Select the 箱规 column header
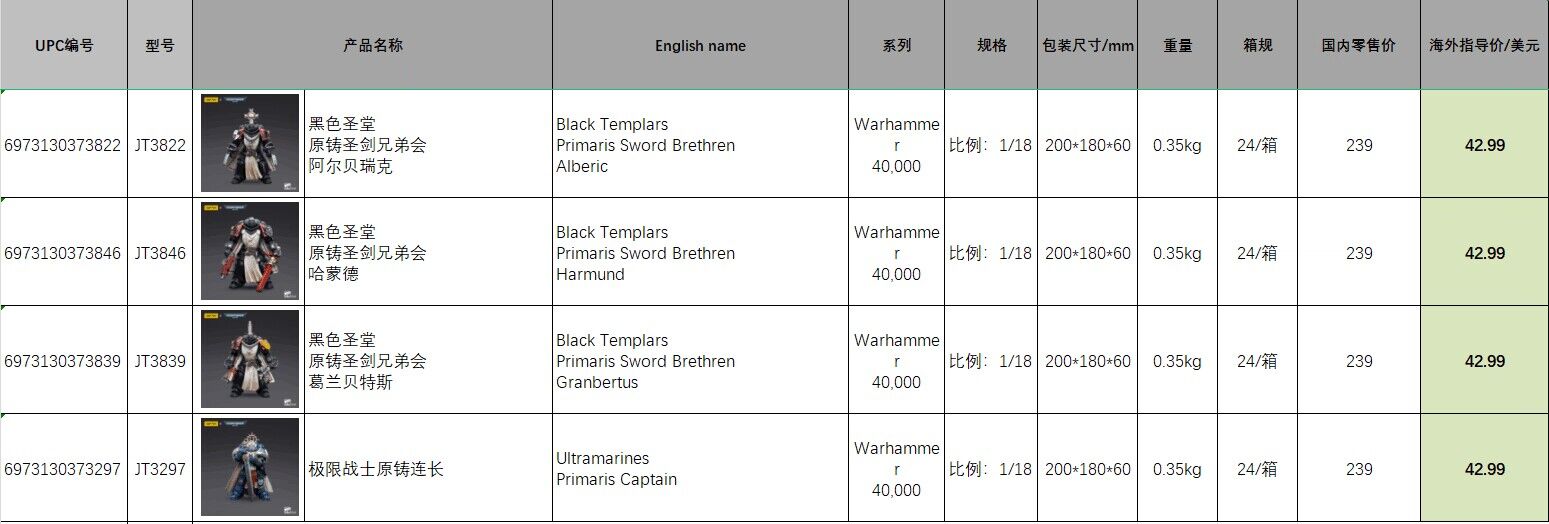The height and width of the screenshot is (524, 1549). coord(1257,45)
